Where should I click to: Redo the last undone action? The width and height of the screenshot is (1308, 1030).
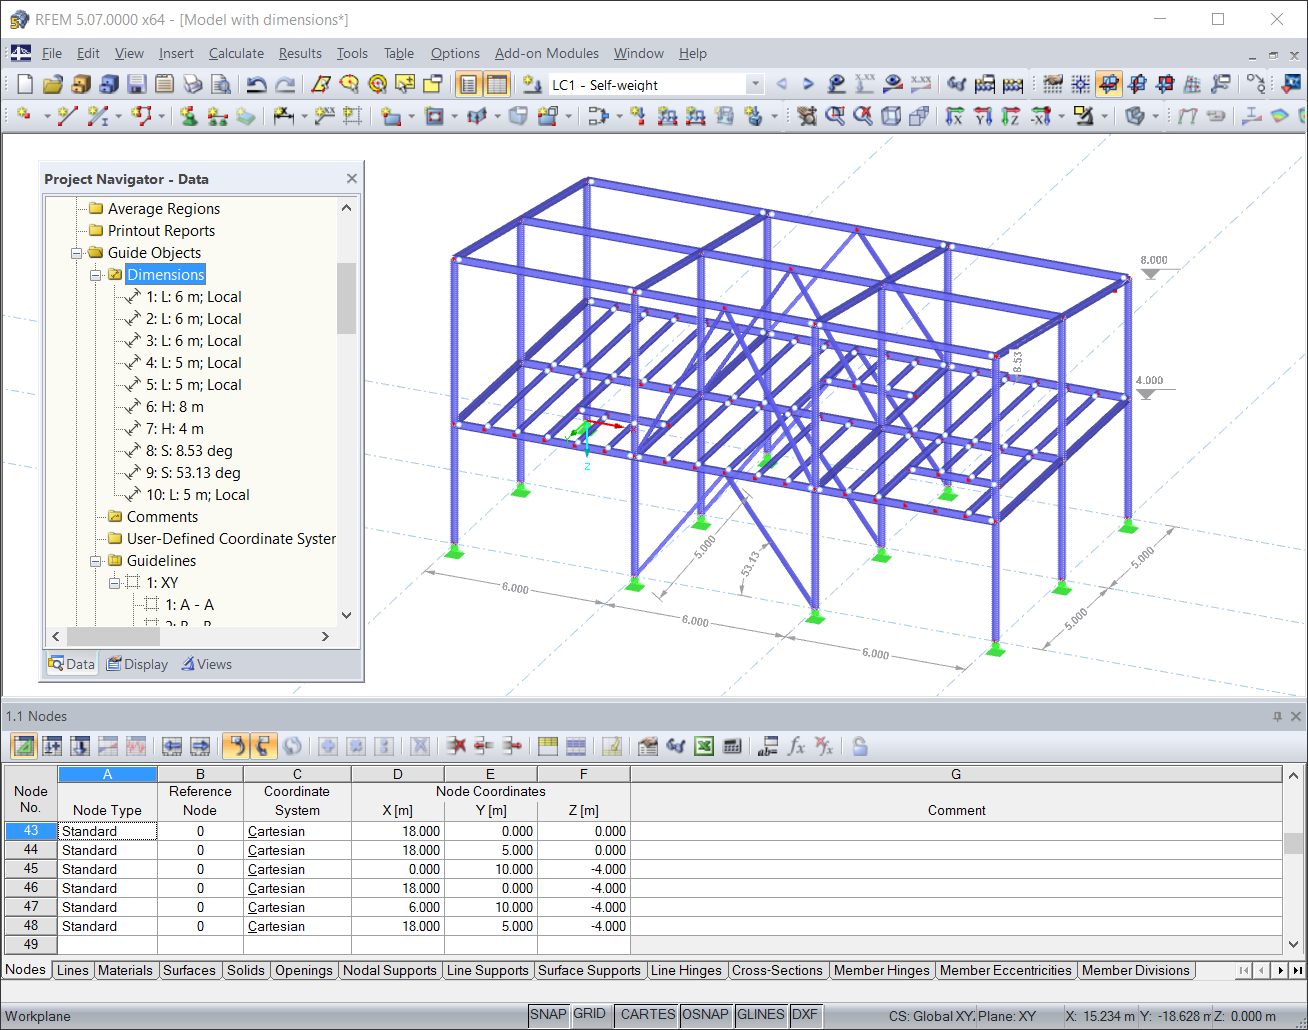tap(285, 85)
